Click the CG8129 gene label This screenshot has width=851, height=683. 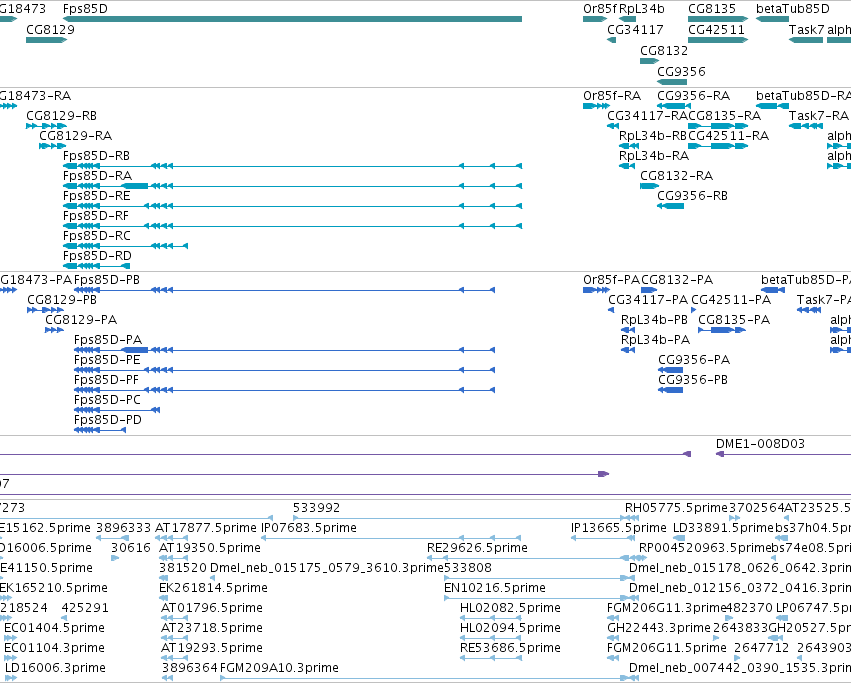[50, 30]
